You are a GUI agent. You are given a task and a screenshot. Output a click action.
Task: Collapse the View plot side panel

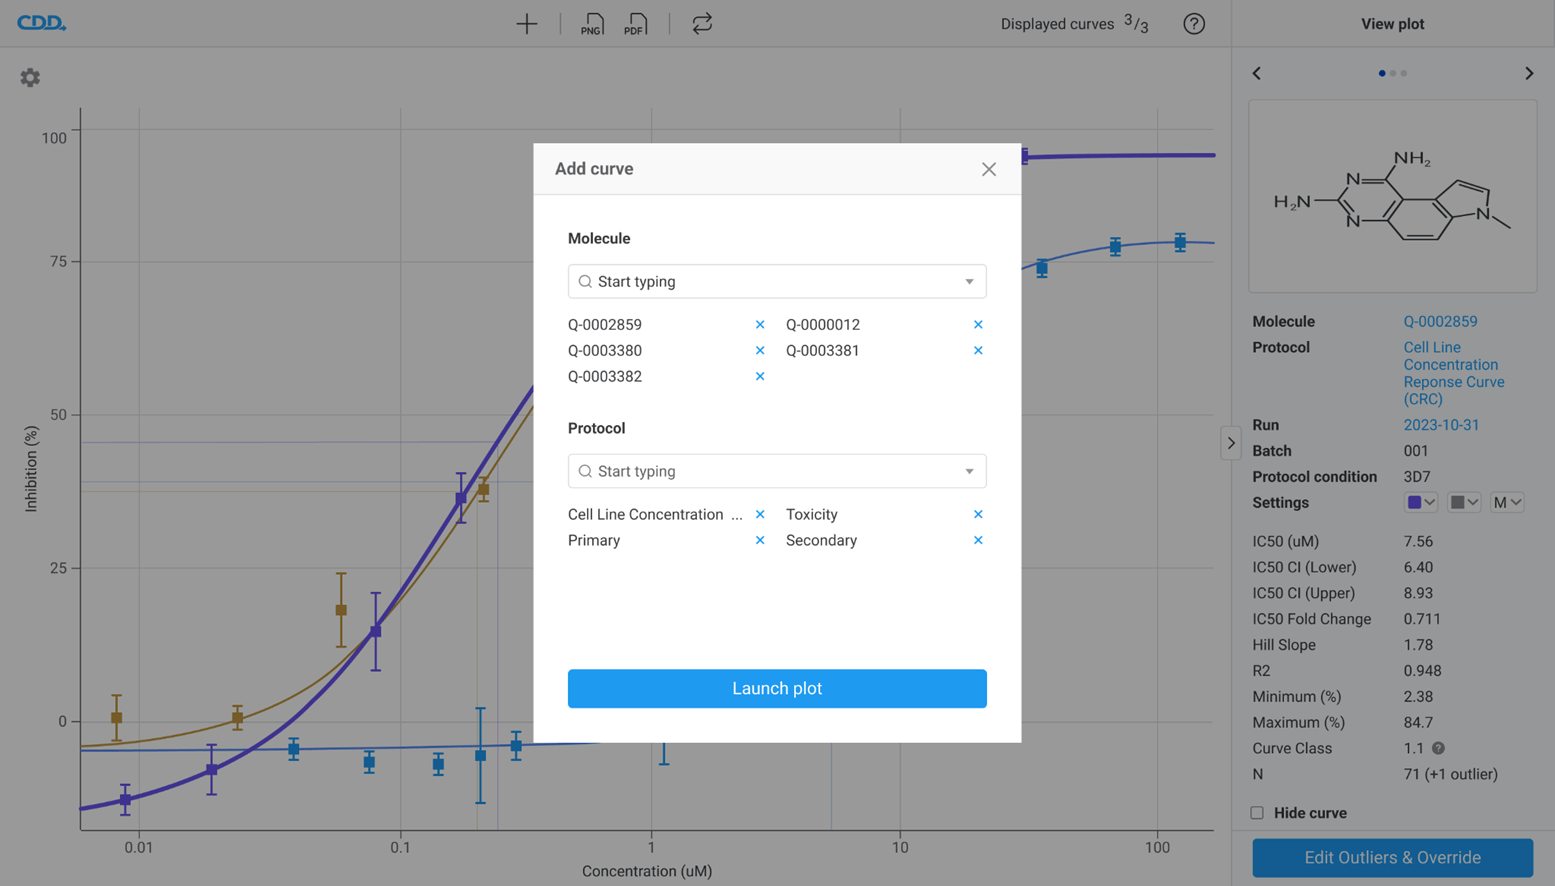(x=1231, y=443)
